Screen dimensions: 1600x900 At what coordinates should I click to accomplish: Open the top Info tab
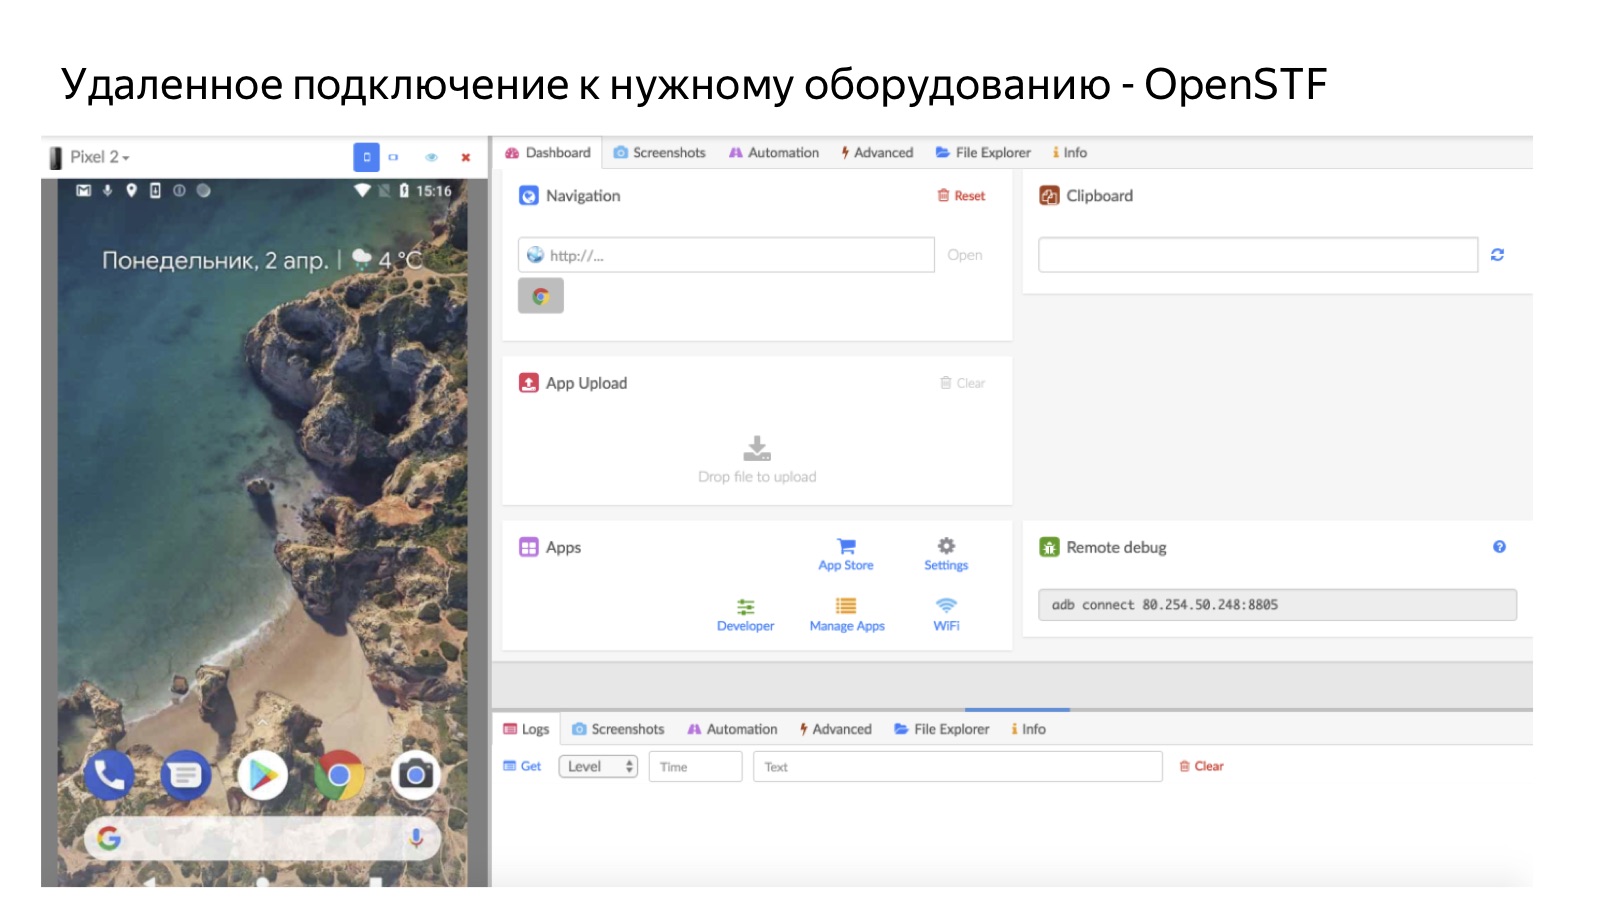click(1069, 153)
